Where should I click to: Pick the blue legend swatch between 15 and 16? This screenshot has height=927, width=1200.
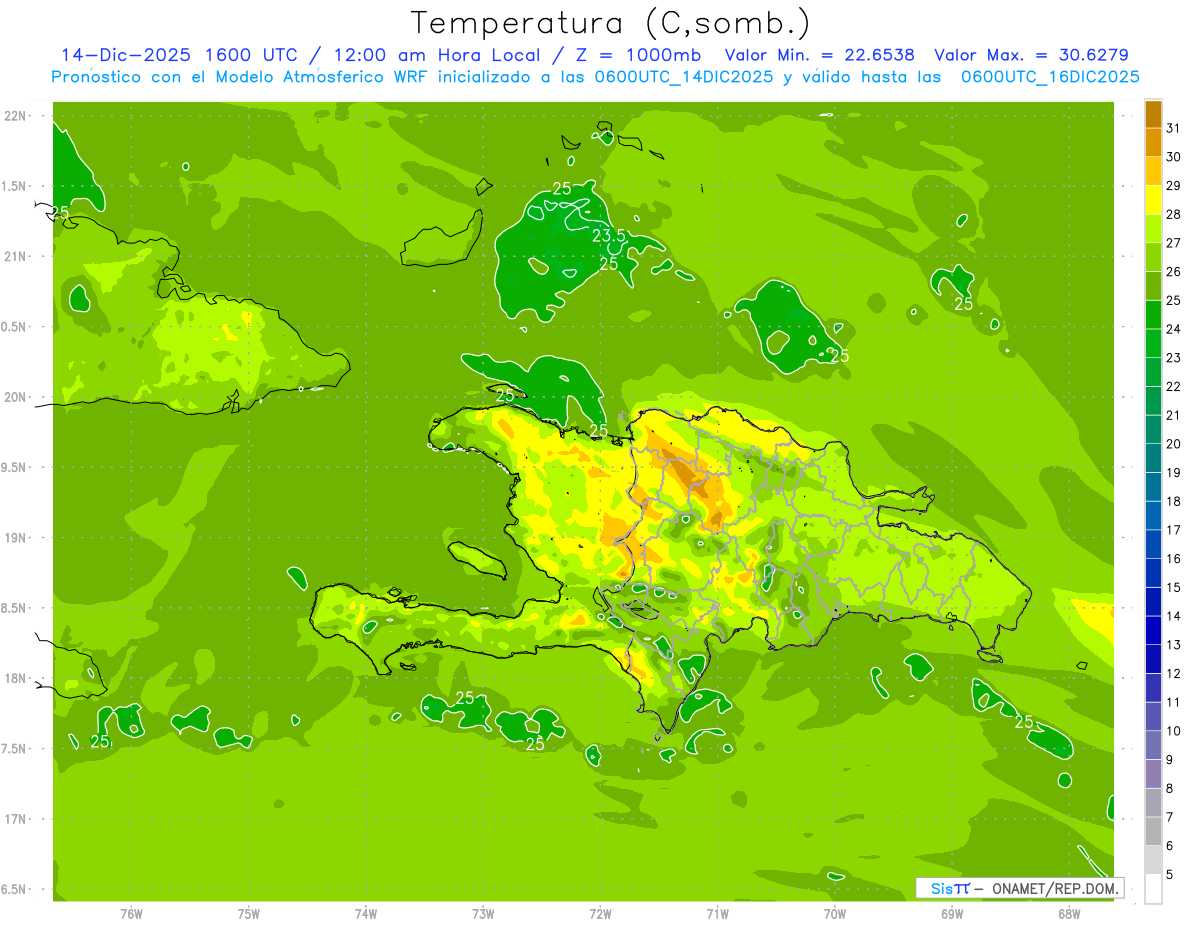(x=1153, y=573)
